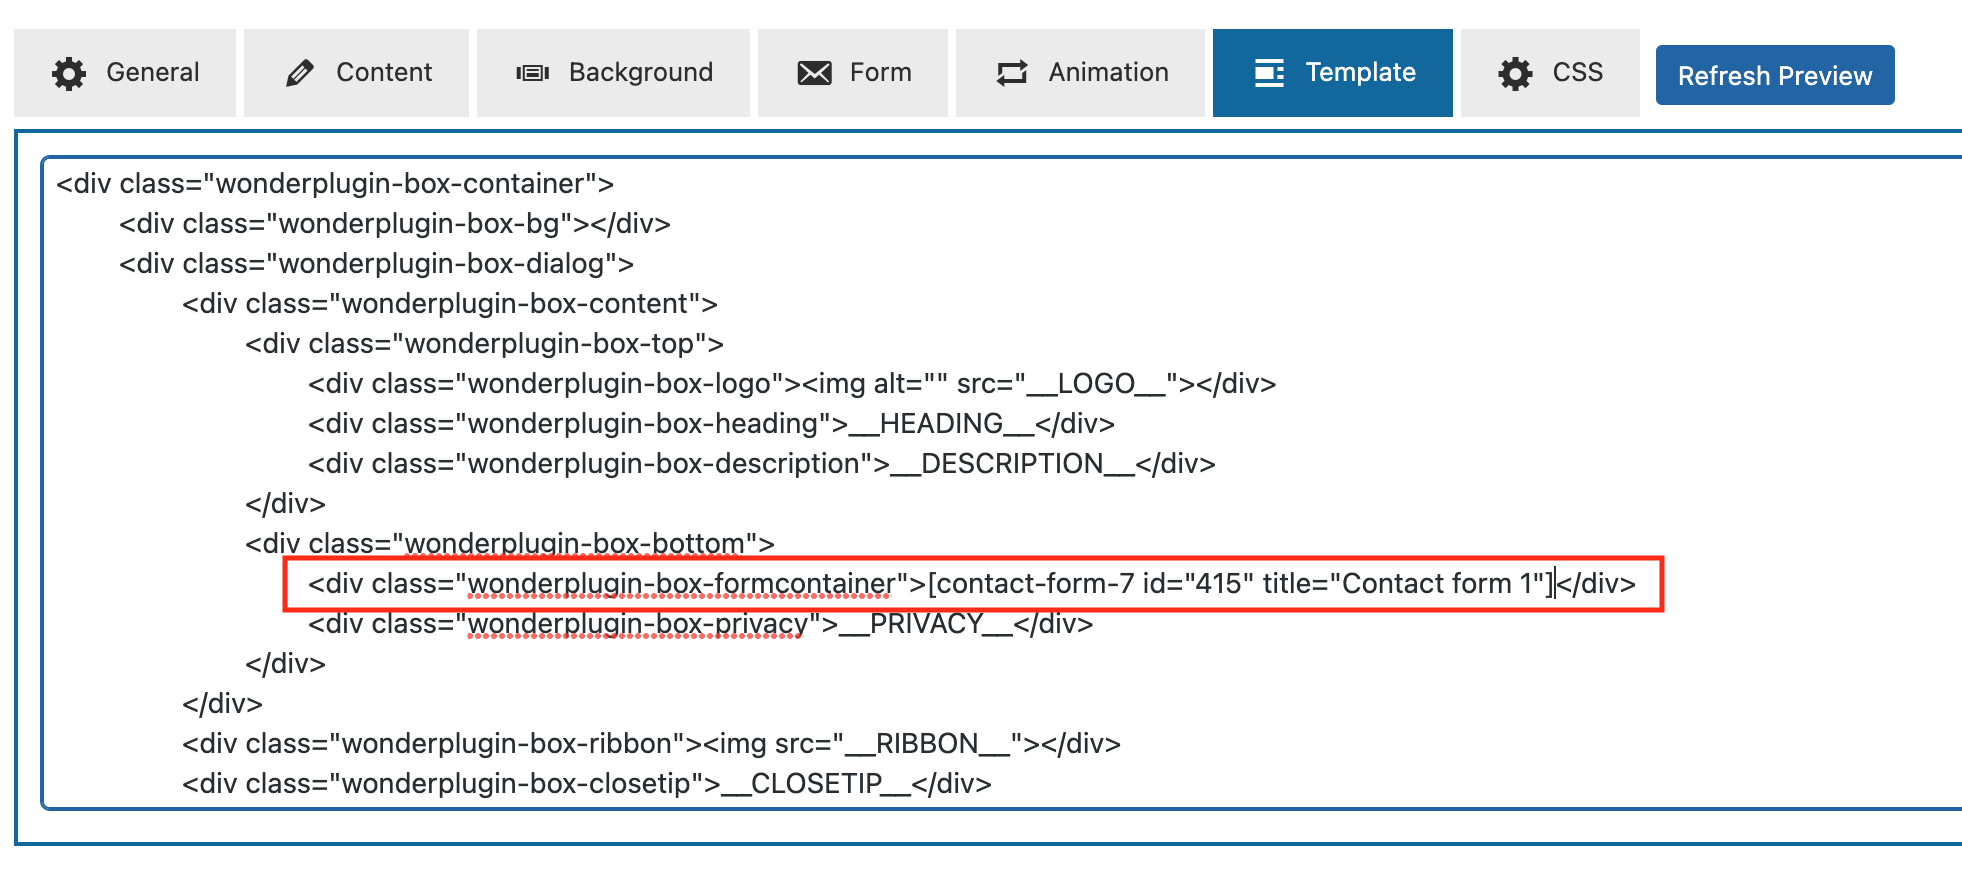The image size is (1962, 876).
Task: Click the __RIBBON__ placeholder in the template
Action: [x=926, y=744]
